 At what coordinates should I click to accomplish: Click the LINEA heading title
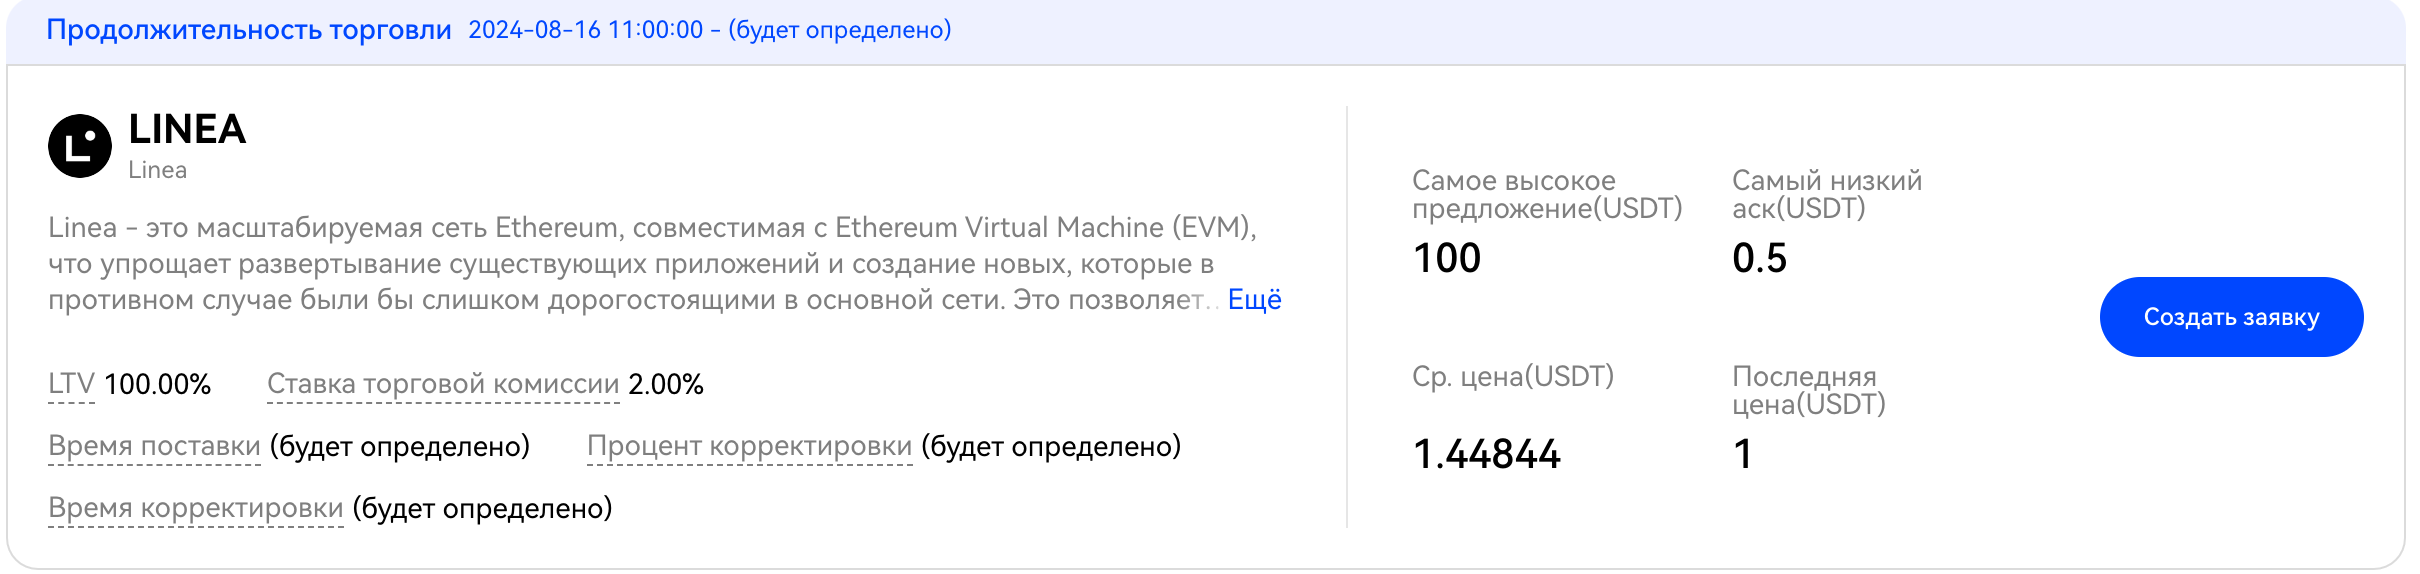click(x=187, y=129)
